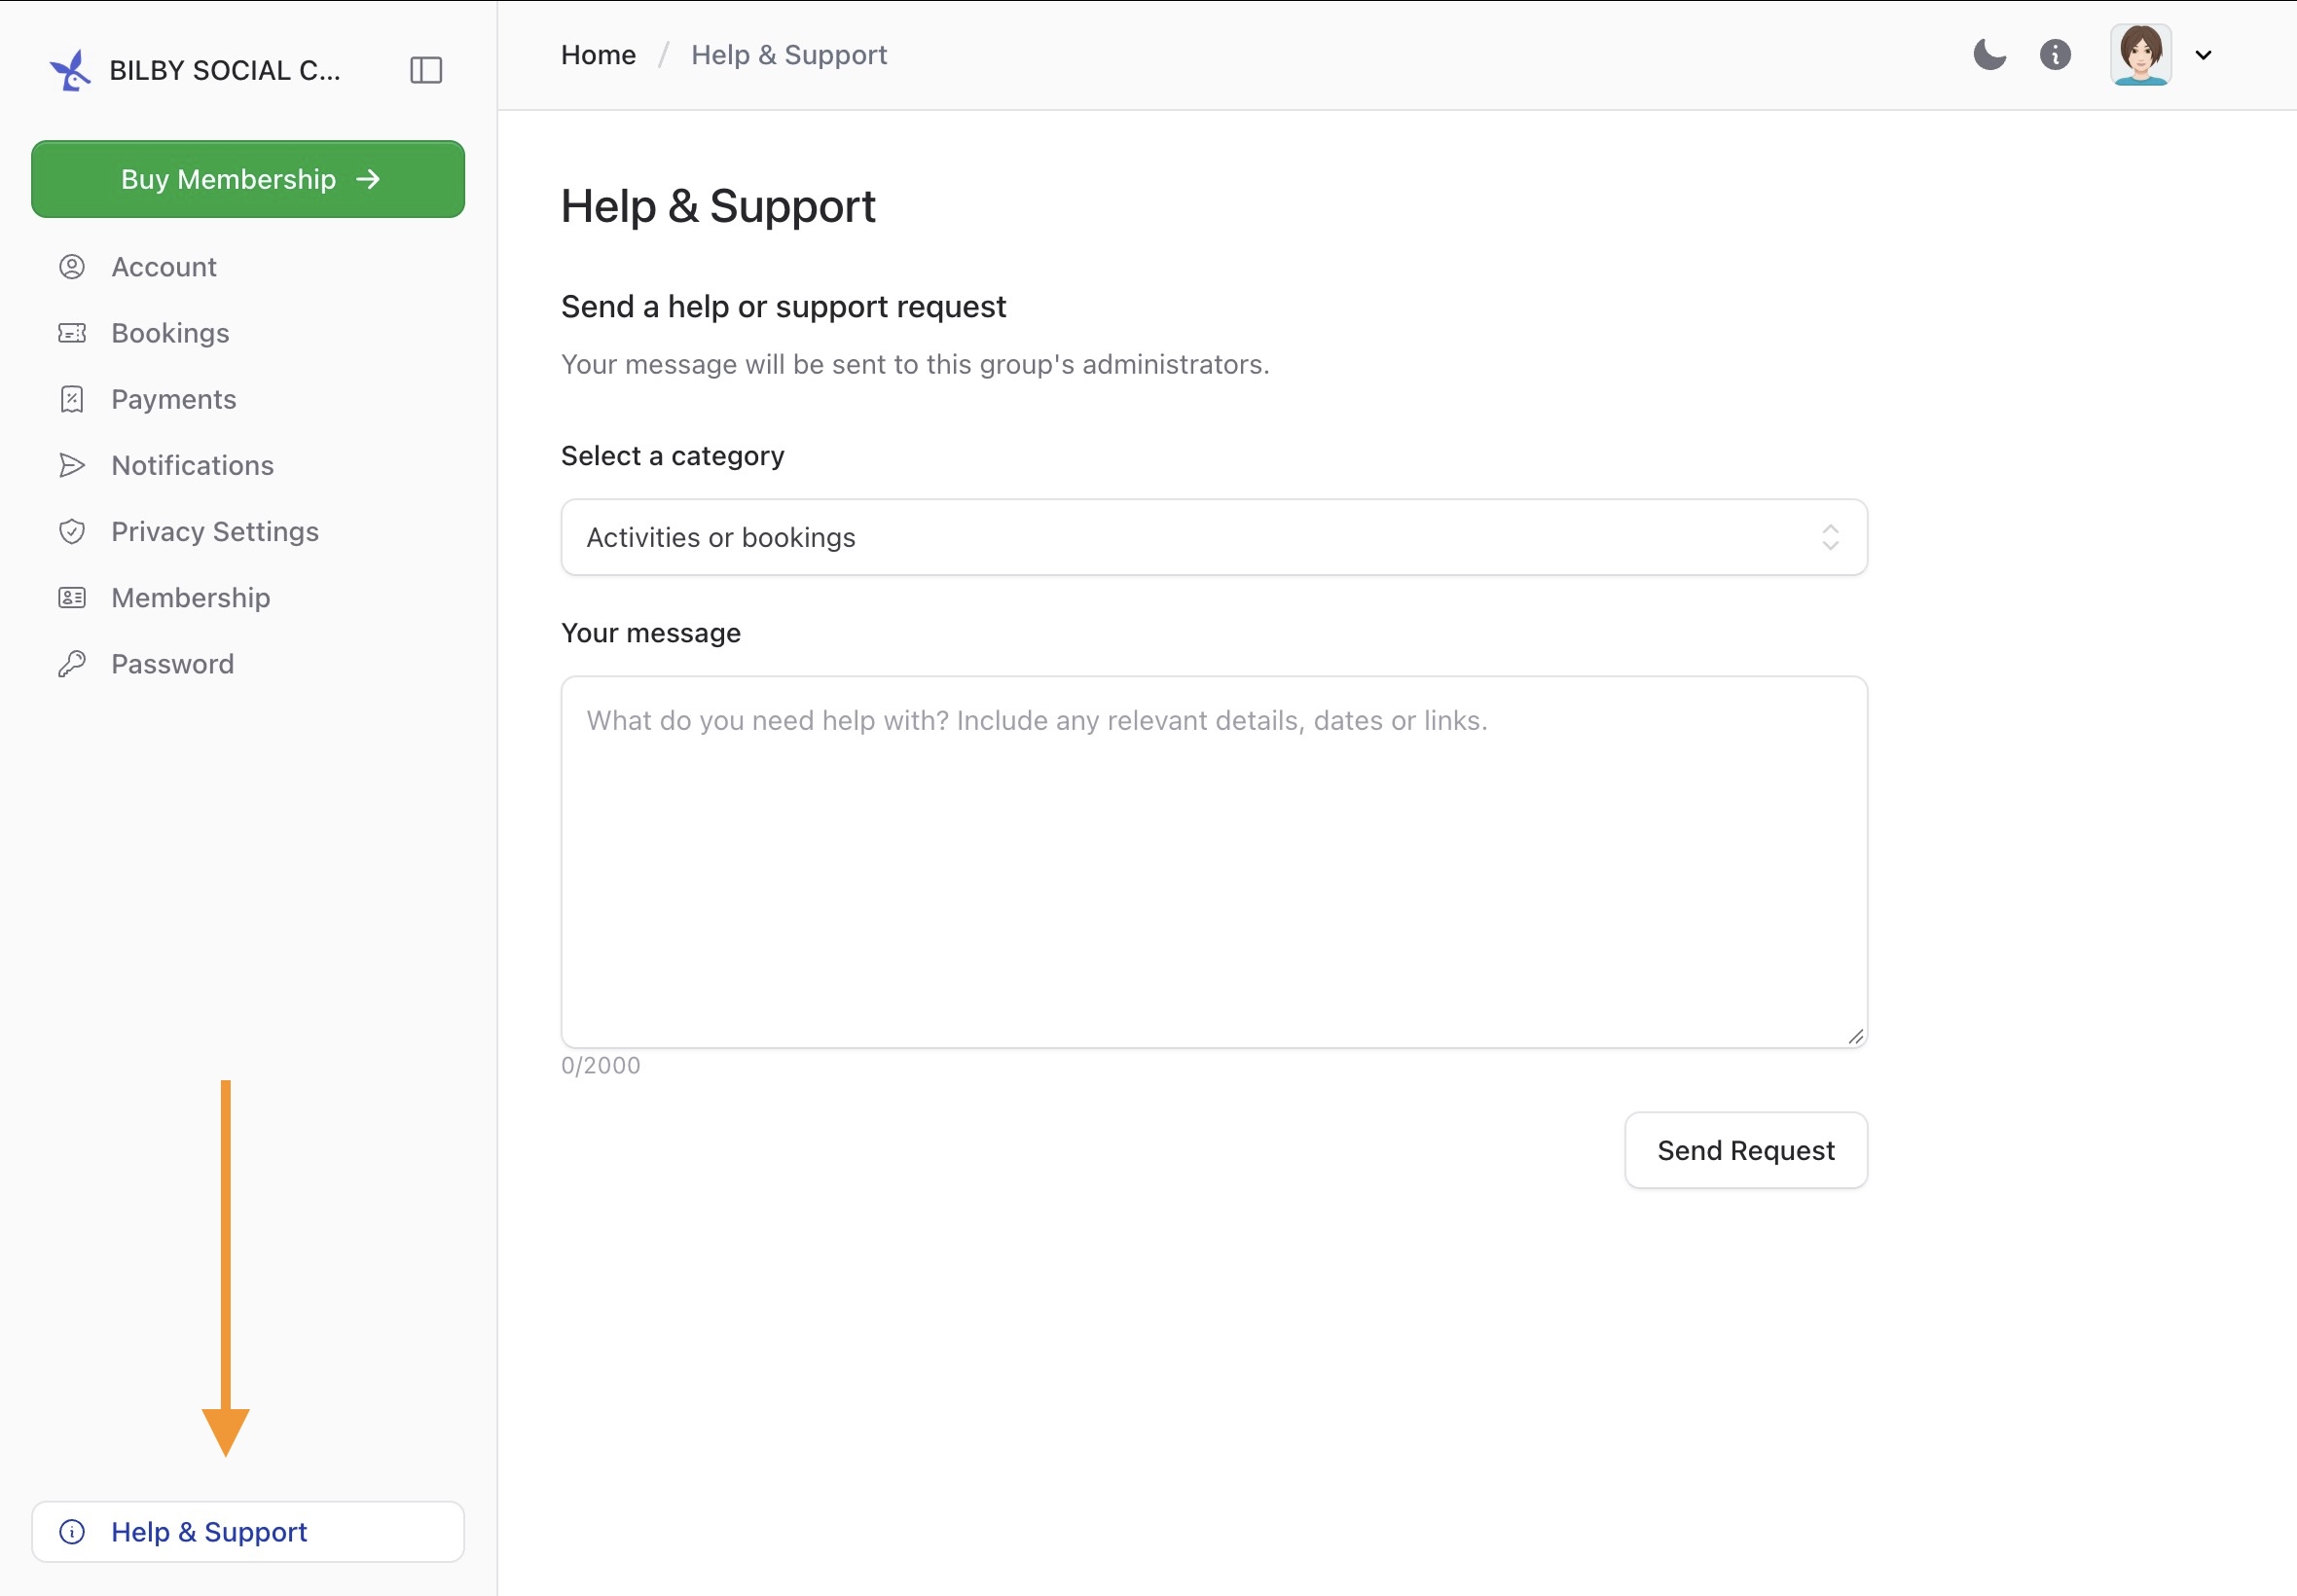This screenshot has width=2297, height=1596.
Task: Click the Payments receipt icon
Action: point(72,399)
